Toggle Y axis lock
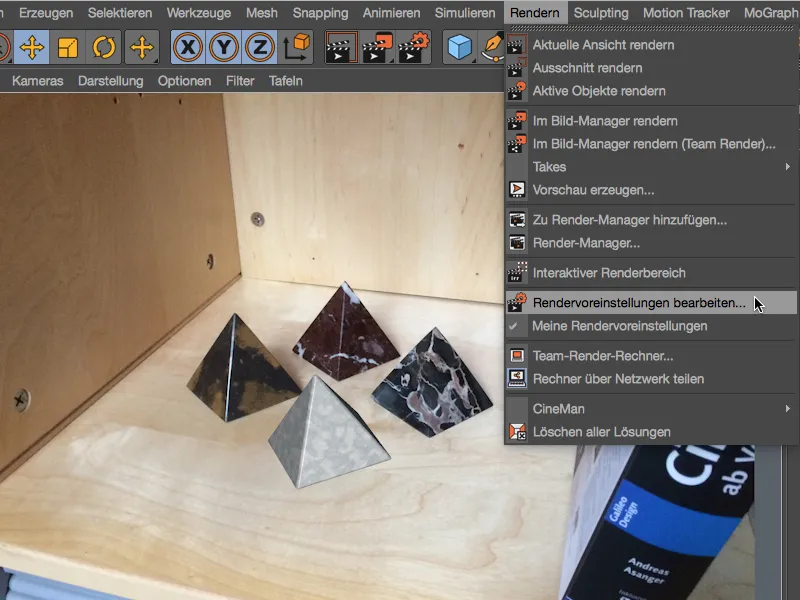Viewport: 800px width, 600px height. coord(224,47)
